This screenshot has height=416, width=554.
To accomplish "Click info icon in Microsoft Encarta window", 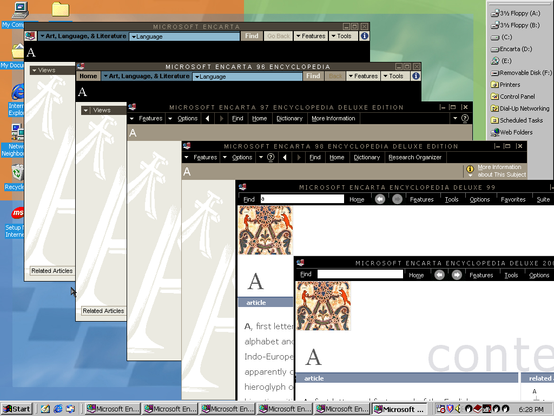I will [x=364, y=36].
